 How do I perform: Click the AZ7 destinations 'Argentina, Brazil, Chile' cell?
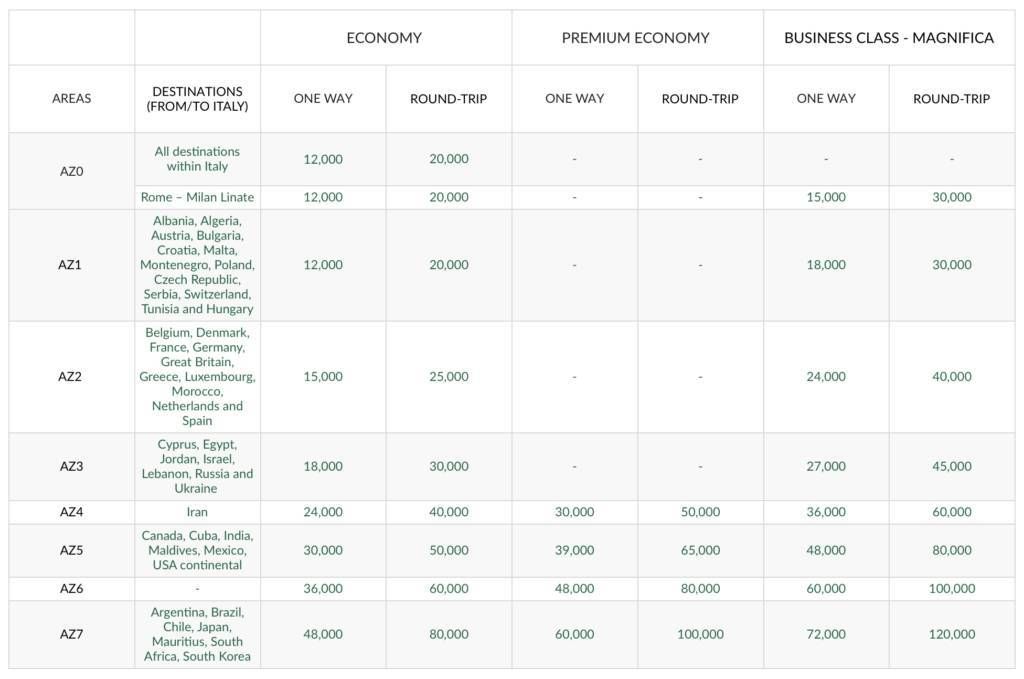coord(197,634)
